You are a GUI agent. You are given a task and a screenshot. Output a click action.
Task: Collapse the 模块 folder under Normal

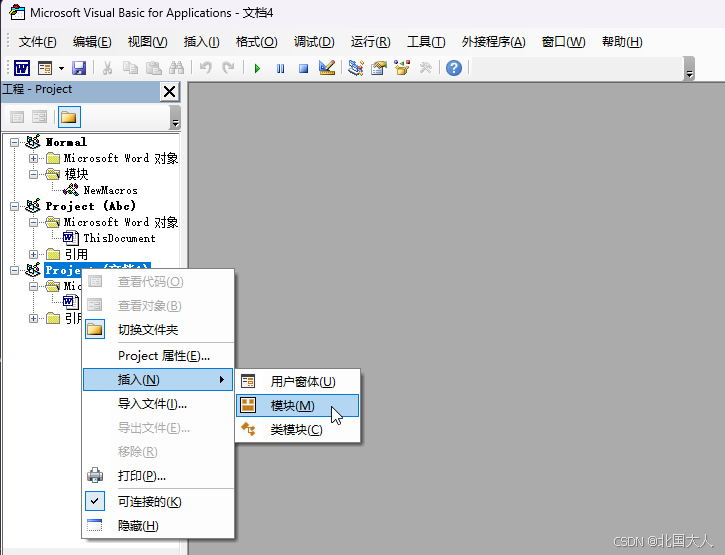coord(33,174)
